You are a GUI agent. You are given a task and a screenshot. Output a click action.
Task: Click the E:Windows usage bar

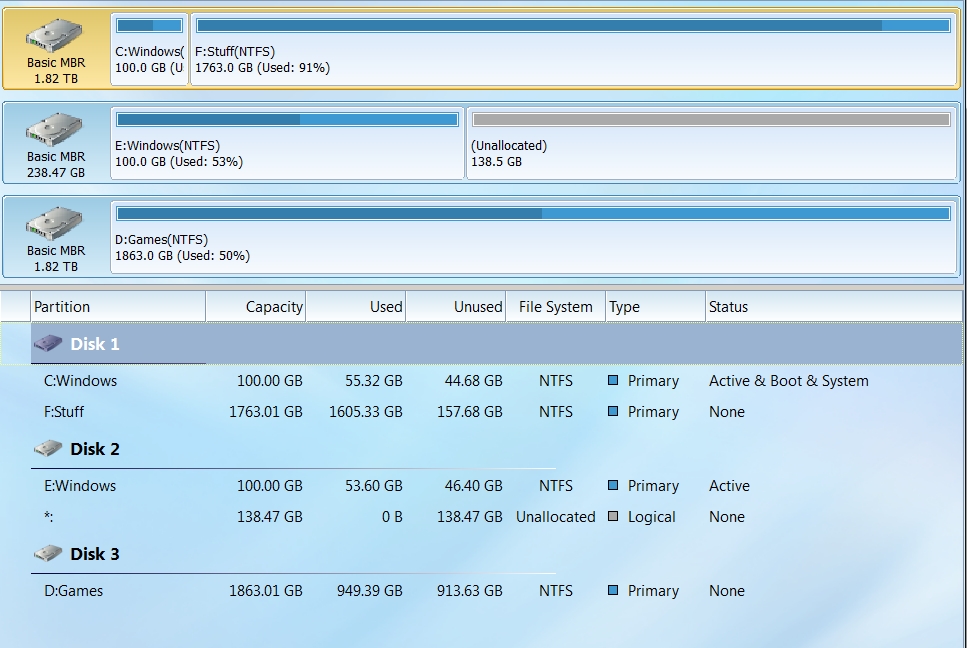pyautogui.click(x=287, y=120)
